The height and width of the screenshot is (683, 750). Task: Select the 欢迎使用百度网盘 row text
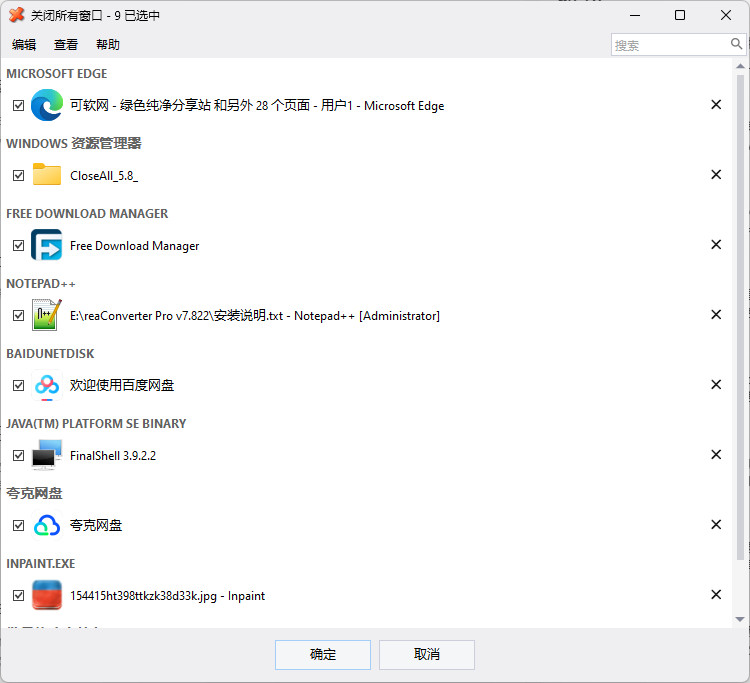[122, 385]
